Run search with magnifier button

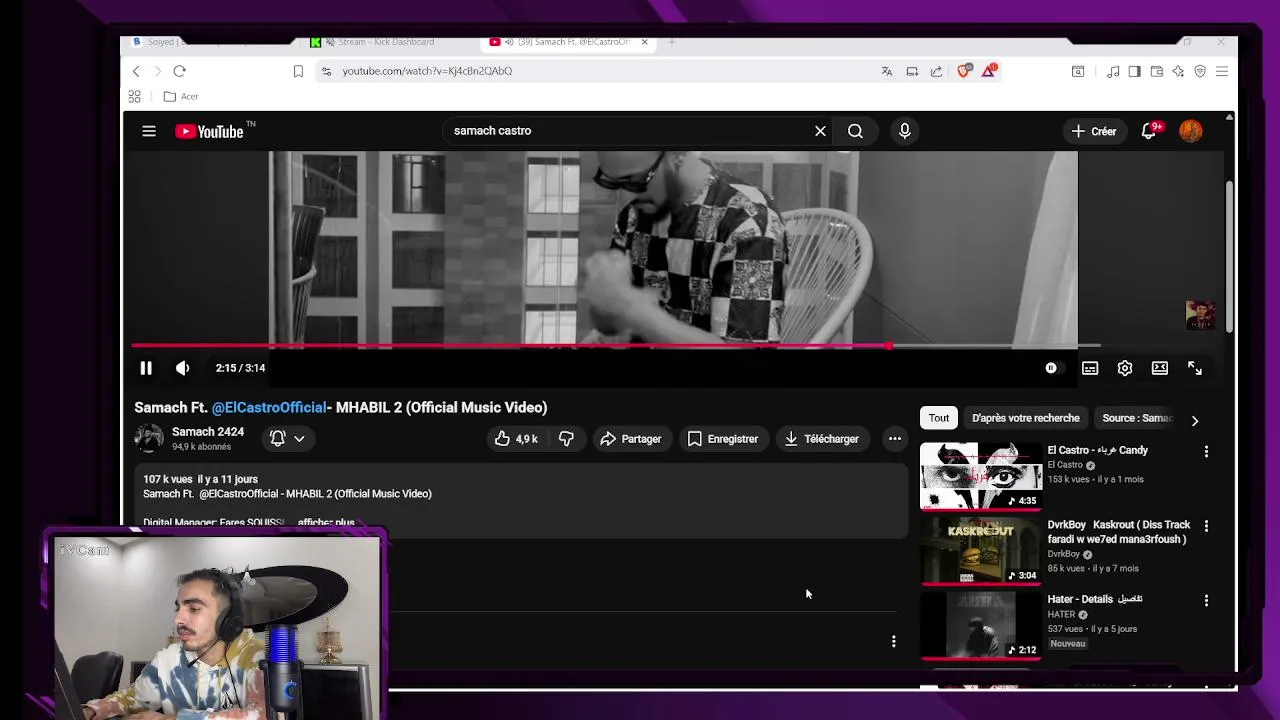click(x=855, y=131)
